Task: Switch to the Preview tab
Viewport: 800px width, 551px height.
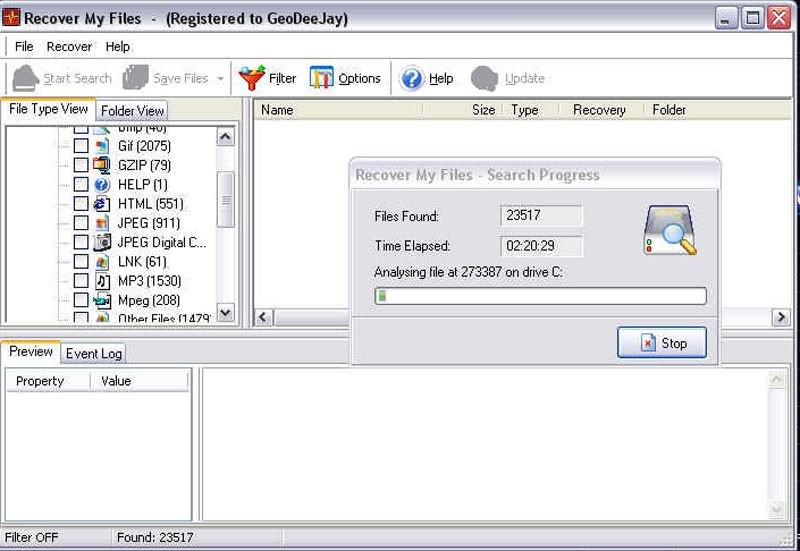Action: pyautogui.click(x=31, y=352)
